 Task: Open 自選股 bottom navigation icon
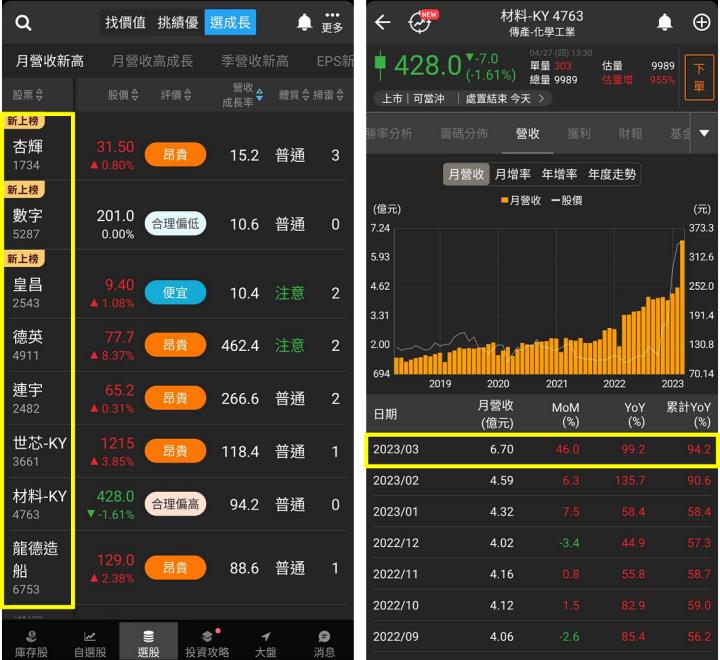[x=90, y=643]
